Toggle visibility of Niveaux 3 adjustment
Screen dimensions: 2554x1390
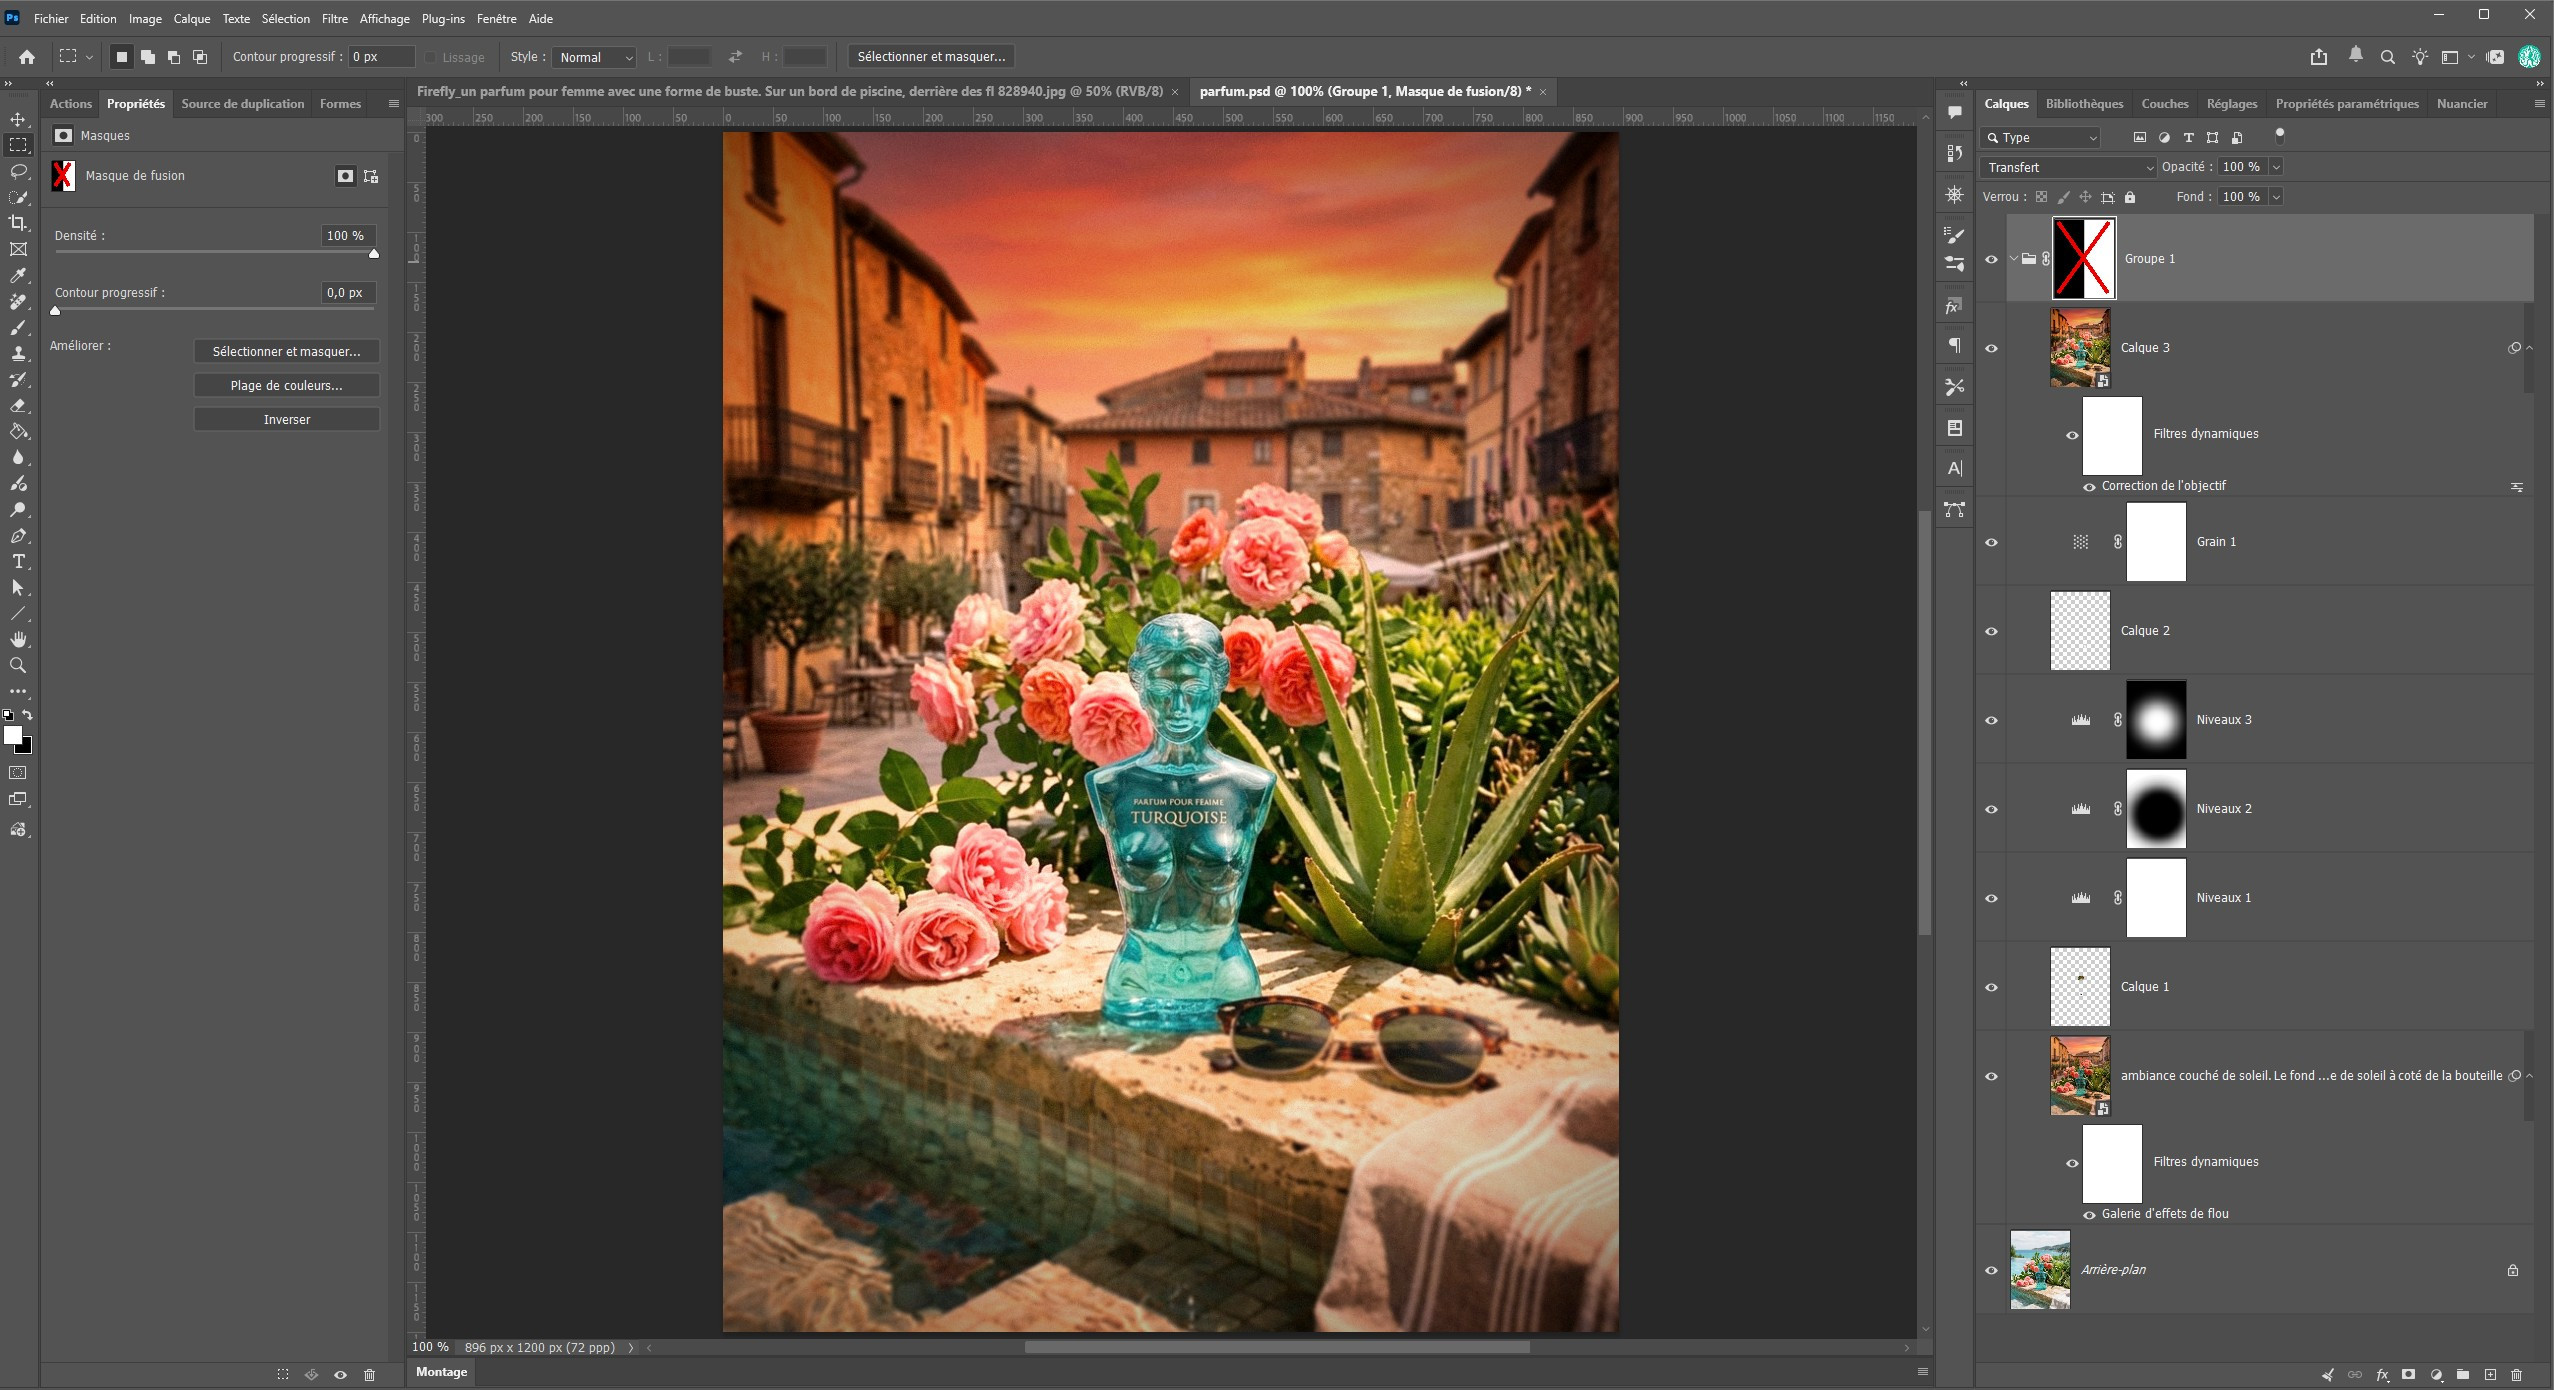point(1991,720)
